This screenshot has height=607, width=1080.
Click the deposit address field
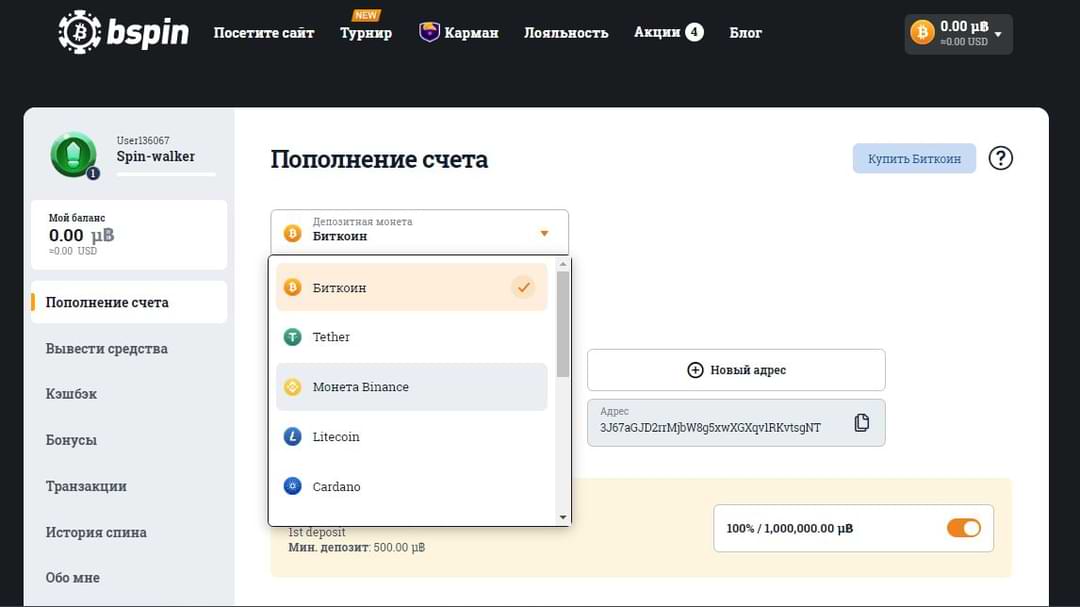tap(736, 422)
